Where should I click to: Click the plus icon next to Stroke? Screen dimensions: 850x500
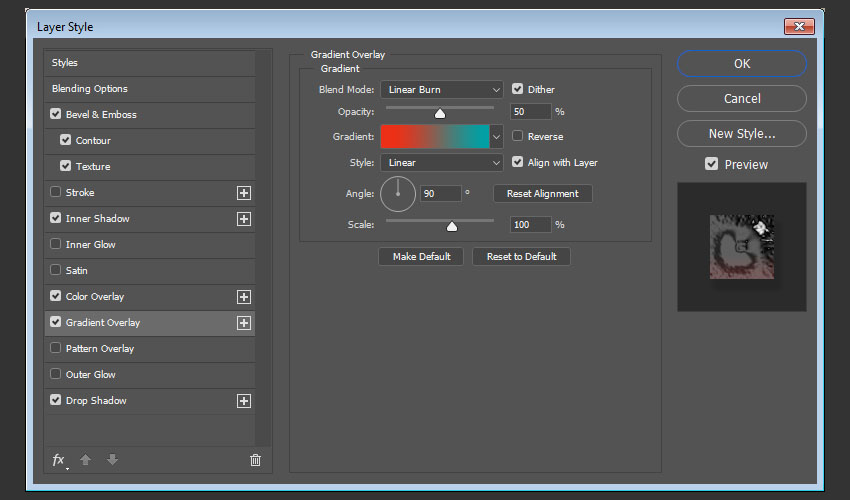tap(243, 193)
